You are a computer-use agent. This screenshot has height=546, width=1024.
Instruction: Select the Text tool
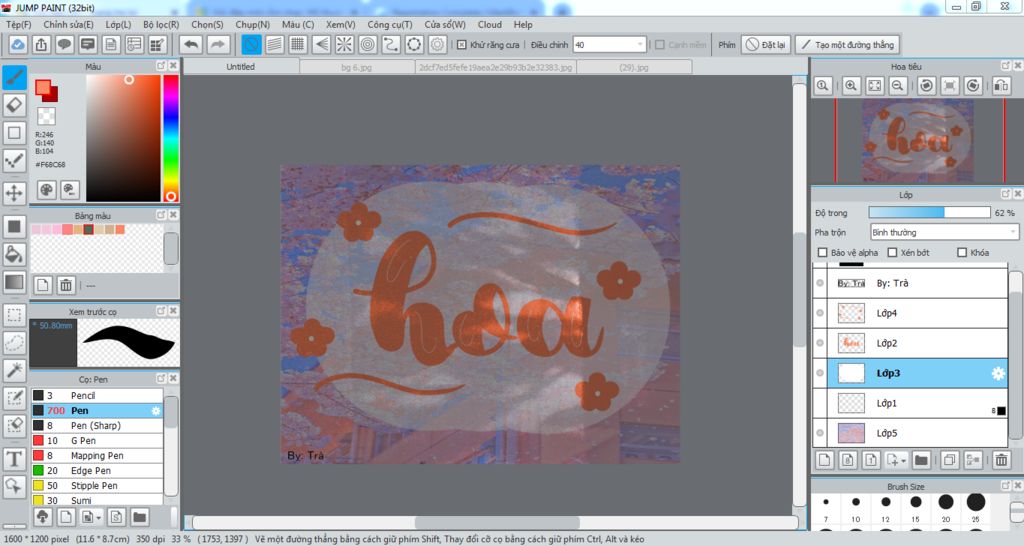14,458
